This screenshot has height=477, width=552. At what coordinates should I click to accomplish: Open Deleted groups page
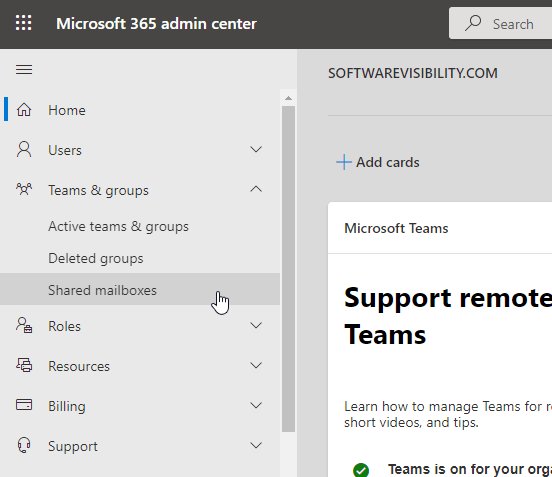click(x=96, y=258)
